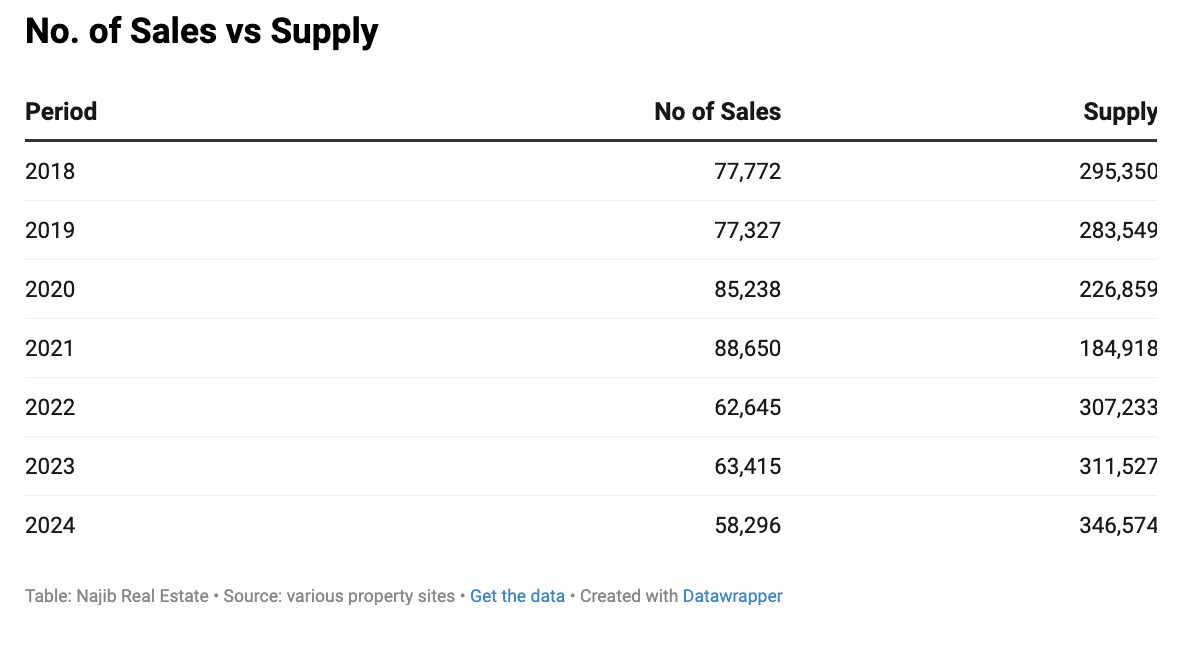
Task: Click the "Get the data" link
Action: pyautogui.click(x=517, y=596)
